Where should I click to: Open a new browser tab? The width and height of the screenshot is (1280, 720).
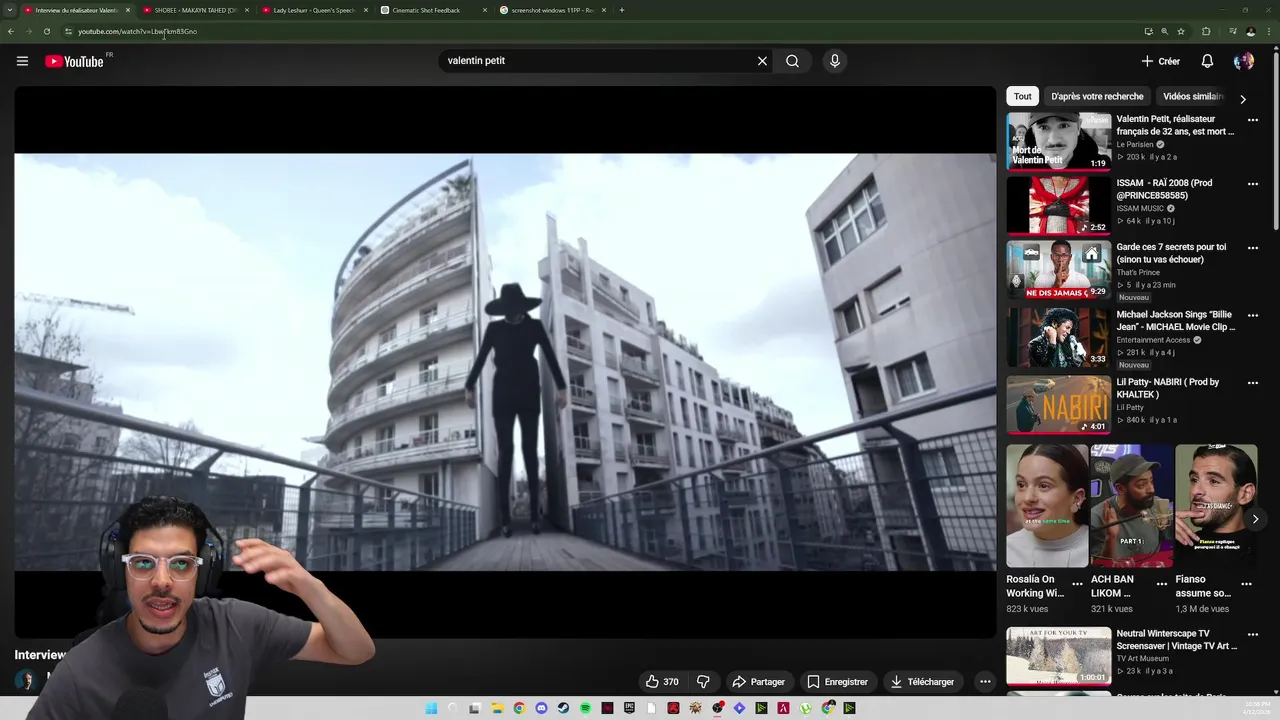[622, 10]
